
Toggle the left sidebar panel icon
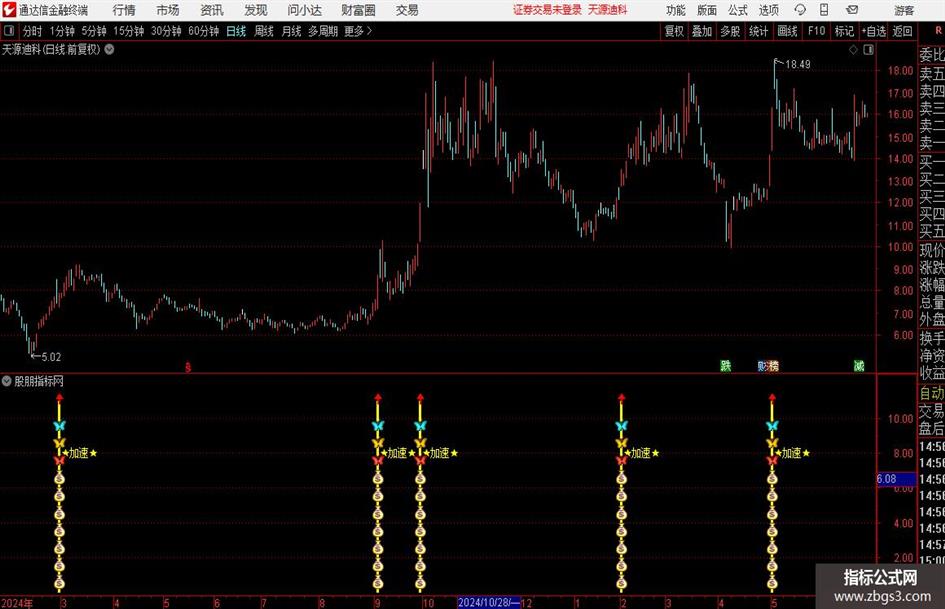click(9, 31)
